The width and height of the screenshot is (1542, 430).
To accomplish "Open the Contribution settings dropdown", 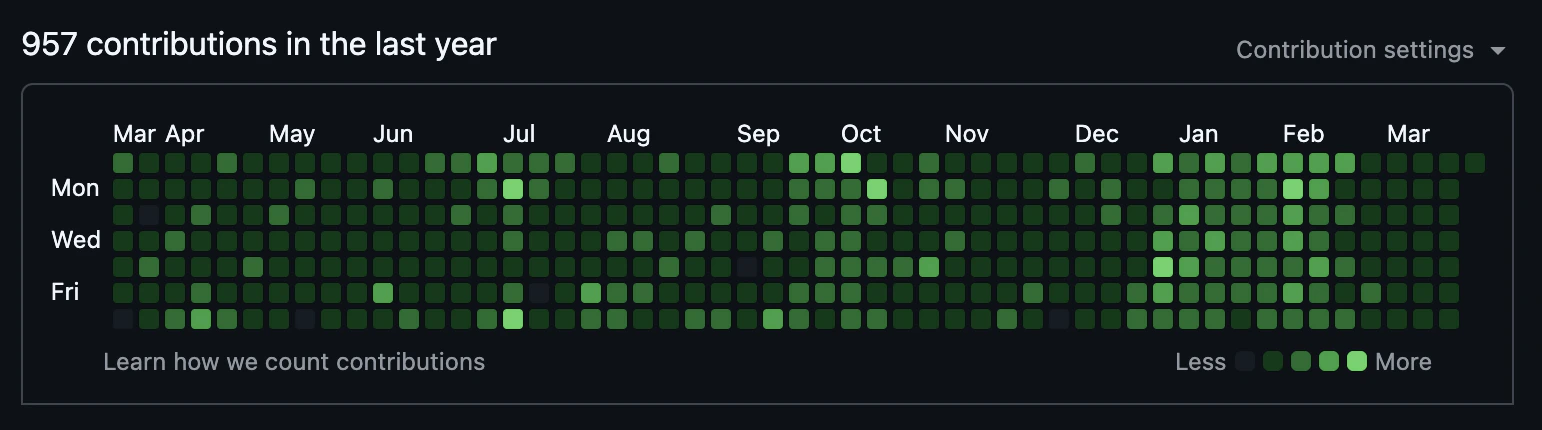I will 1371,50.
